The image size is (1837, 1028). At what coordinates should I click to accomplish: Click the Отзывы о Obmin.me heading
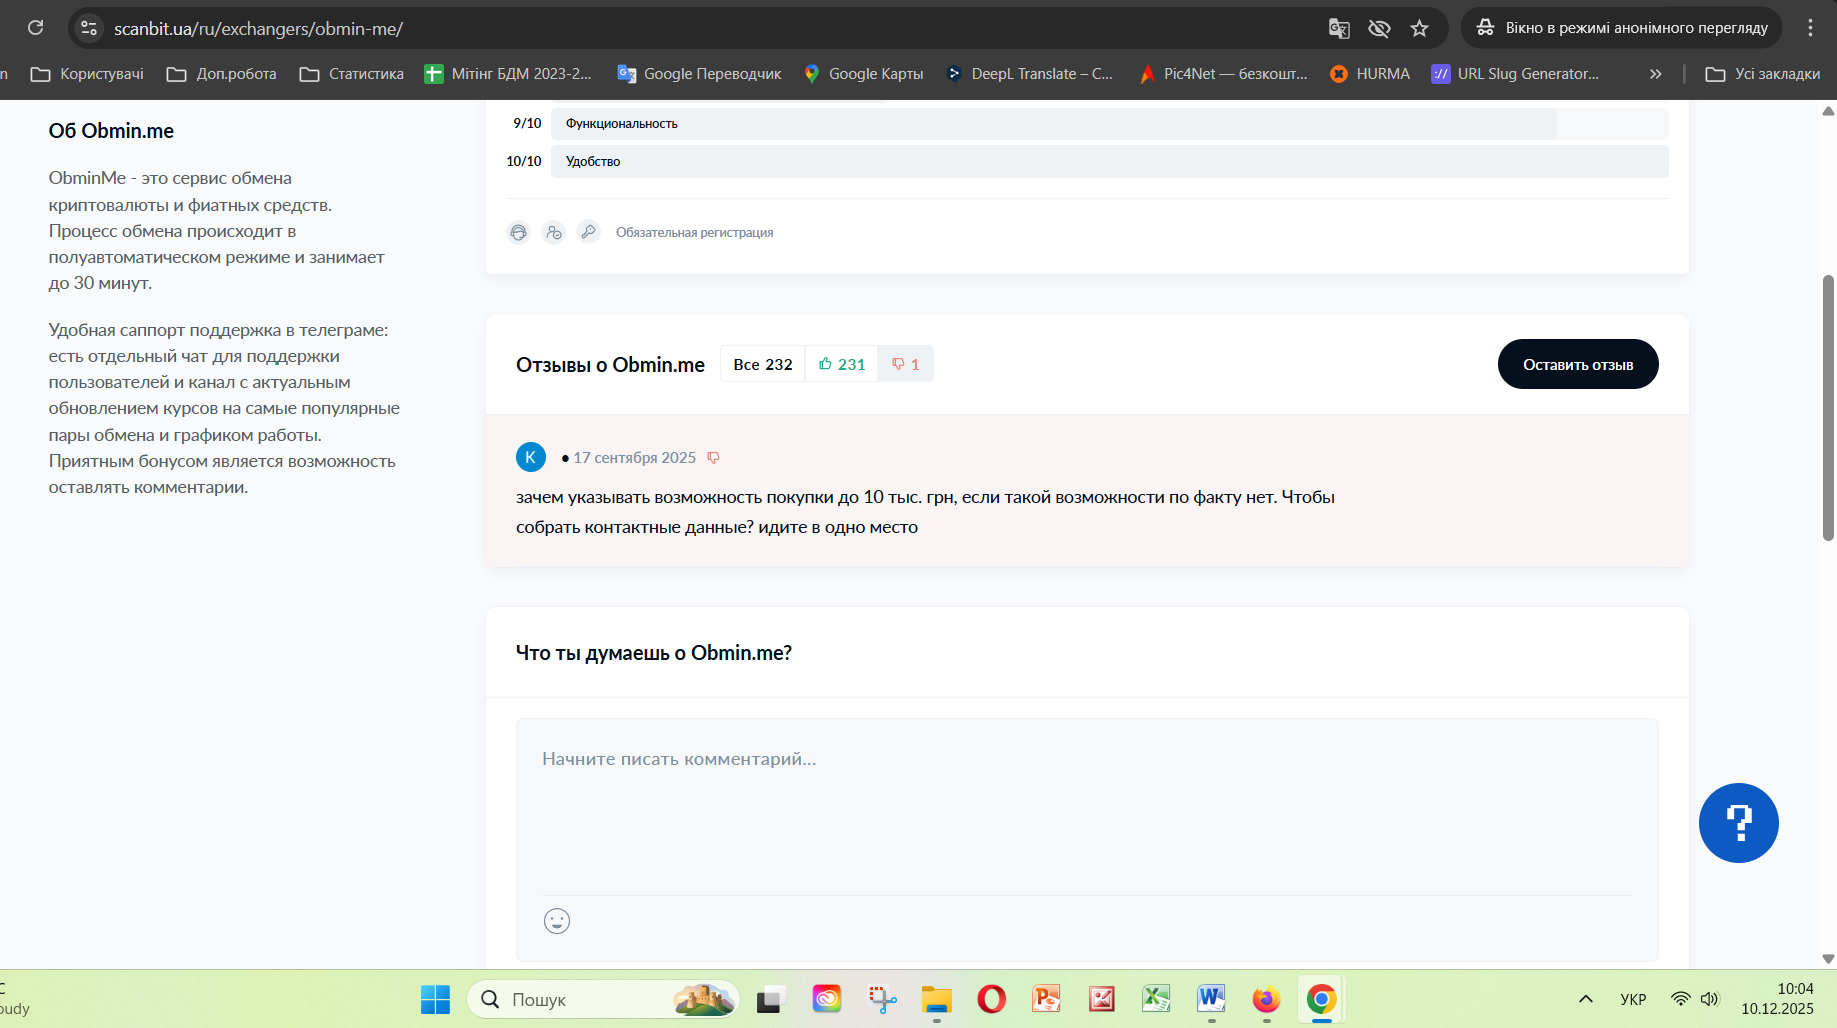(610, 365)
